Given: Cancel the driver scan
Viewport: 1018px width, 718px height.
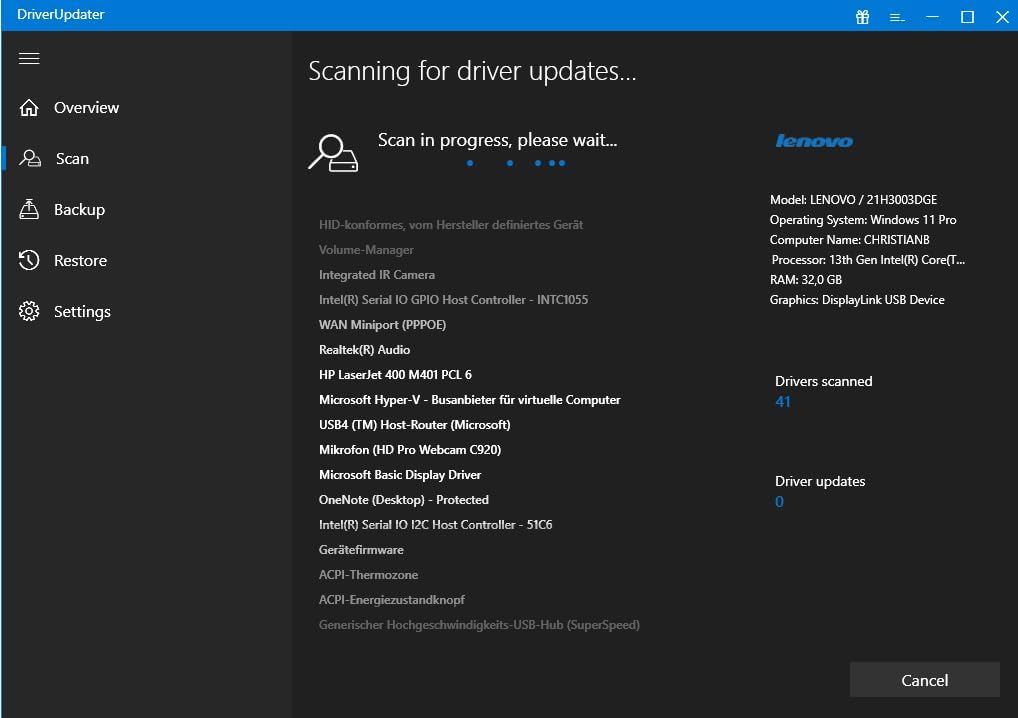Looking at the screenshot, I should 925,680.
